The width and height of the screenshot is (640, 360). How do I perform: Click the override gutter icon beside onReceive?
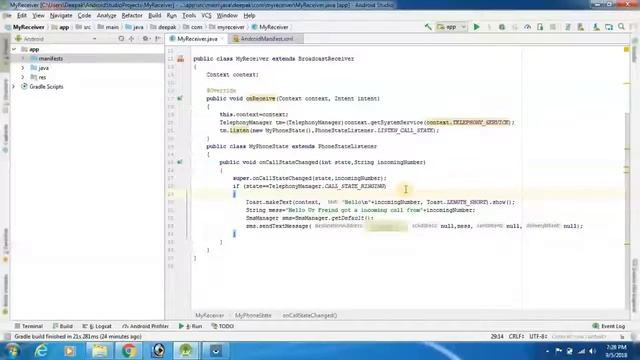coord(180,98)
